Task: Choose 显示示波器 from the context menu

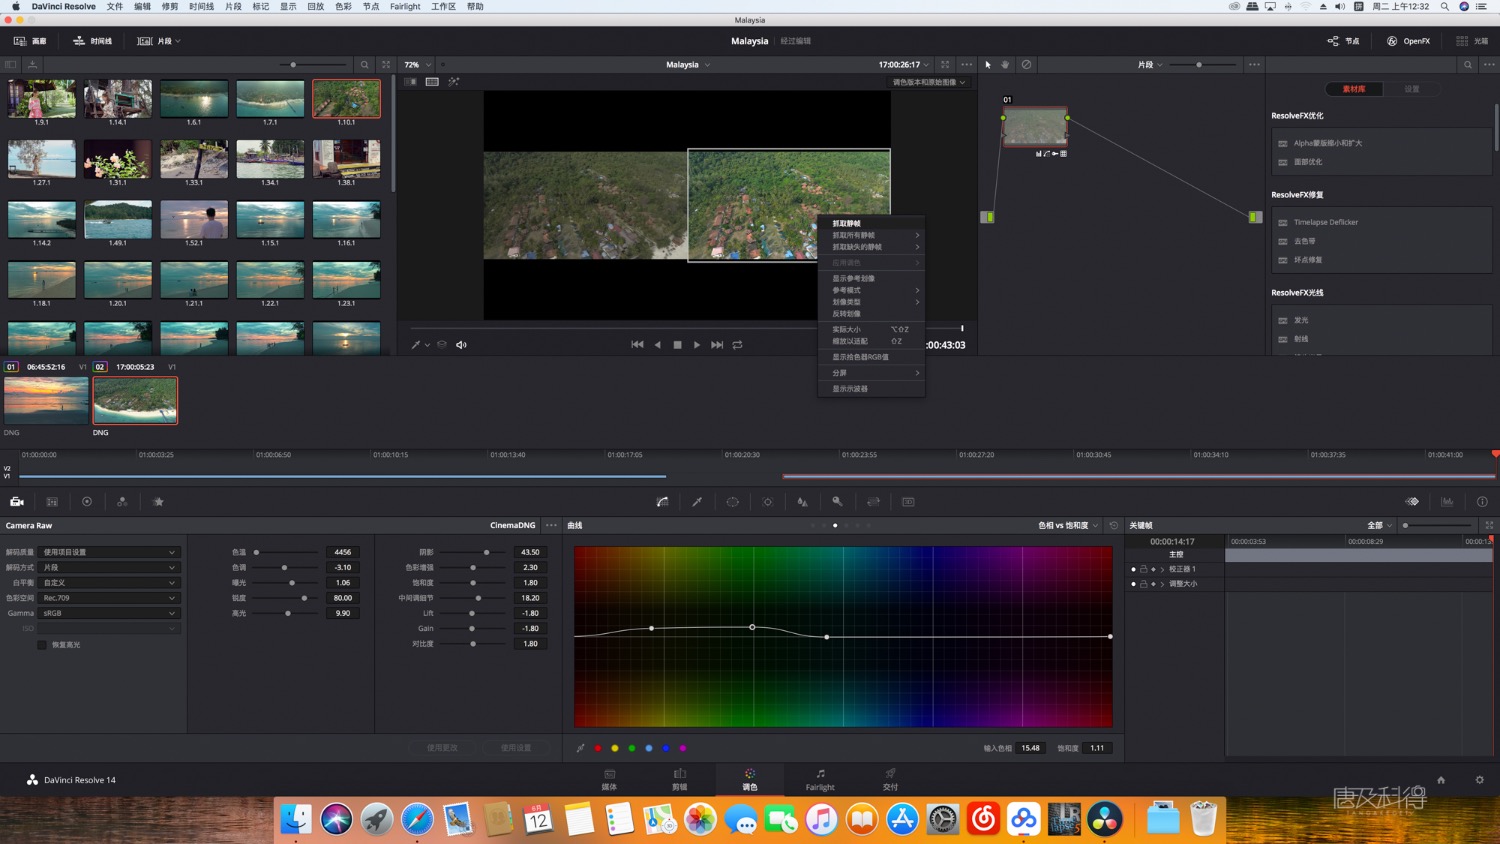Action: coord(871,389)
